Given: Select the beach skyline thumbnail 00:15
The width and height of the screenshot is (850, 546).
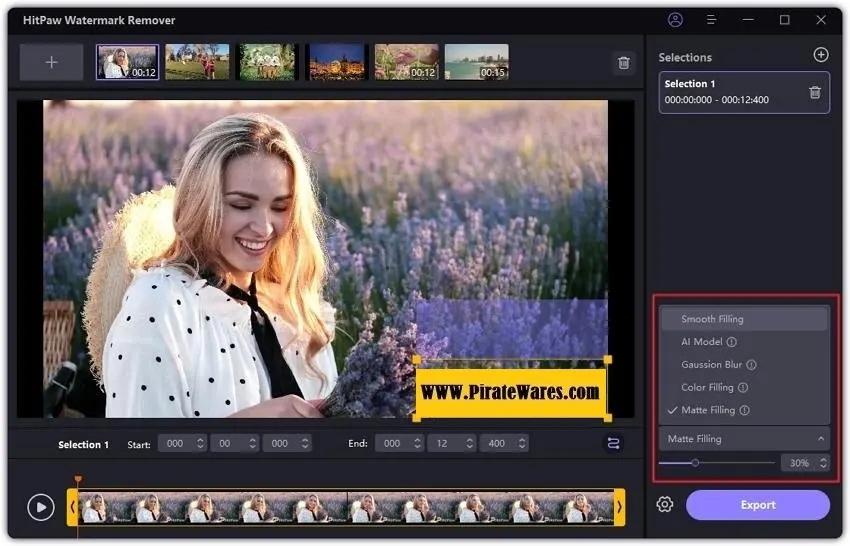Looking at the screenshot, I should point(476,62).
